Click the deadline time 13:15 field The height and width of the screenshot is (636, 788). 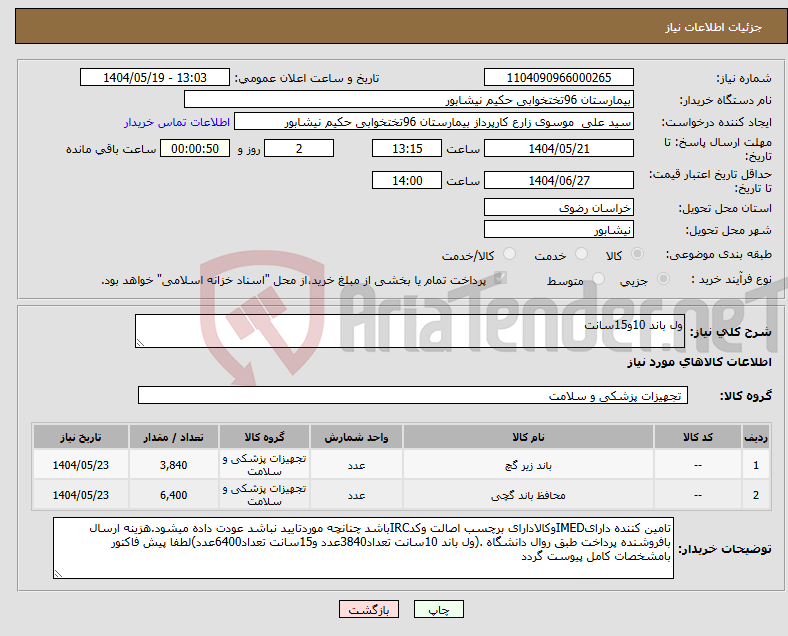click(407, 149)
